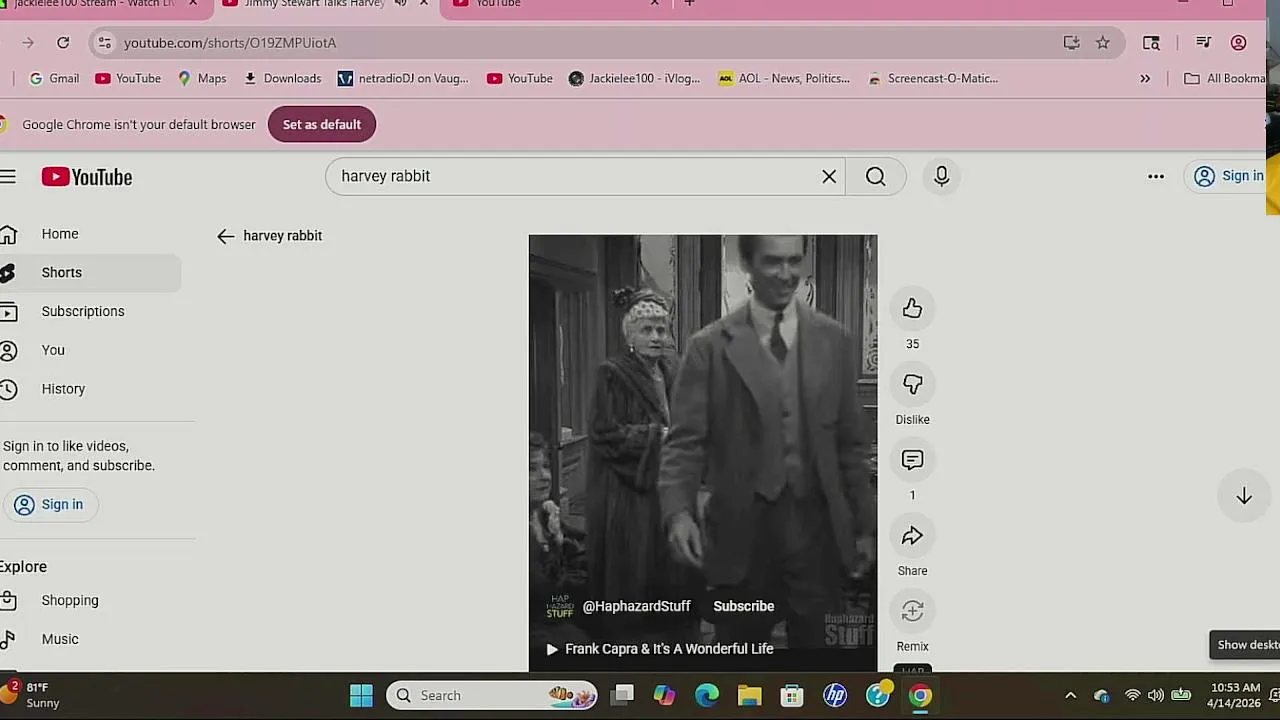Run search with magnifier button

click(x=876, y=176)
